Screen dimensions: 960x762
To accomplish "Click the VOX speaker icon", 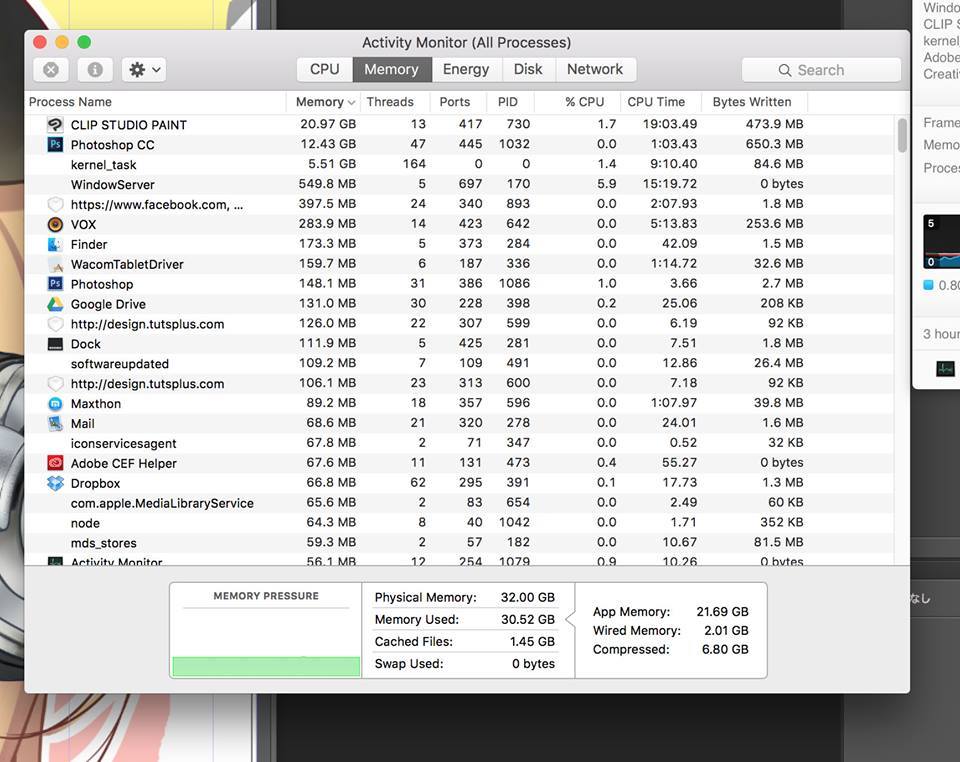I will point(55,224).
